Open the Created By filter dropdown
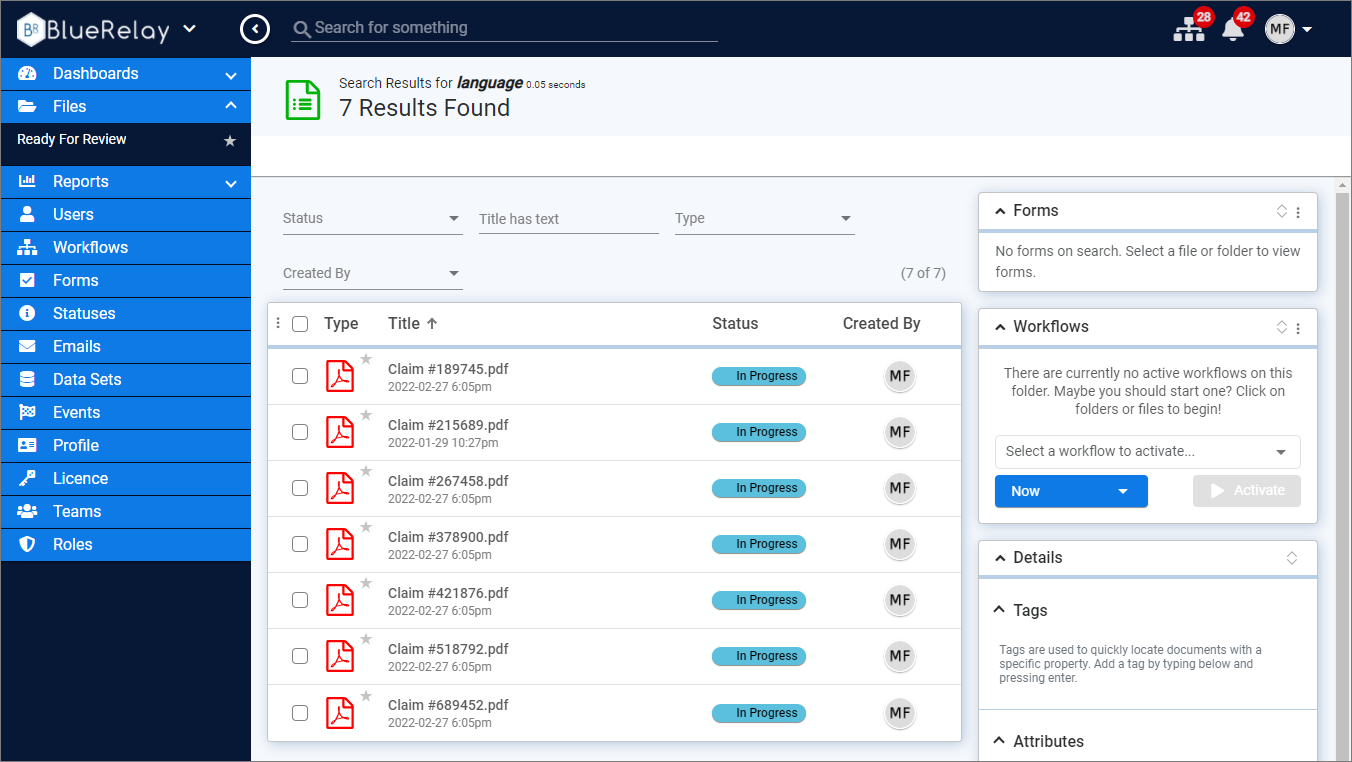This screenshot has width=1352, height=762. point(372,273)
